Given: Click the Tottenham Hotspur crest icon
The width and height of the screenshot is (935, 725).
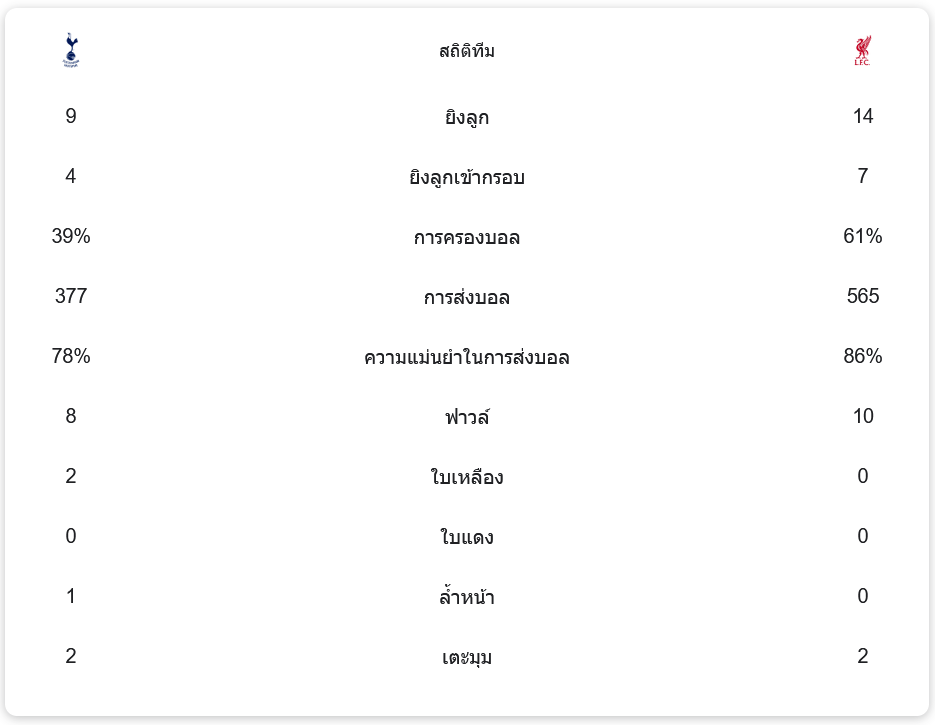Looking at the screenshot, I should 70,50.
